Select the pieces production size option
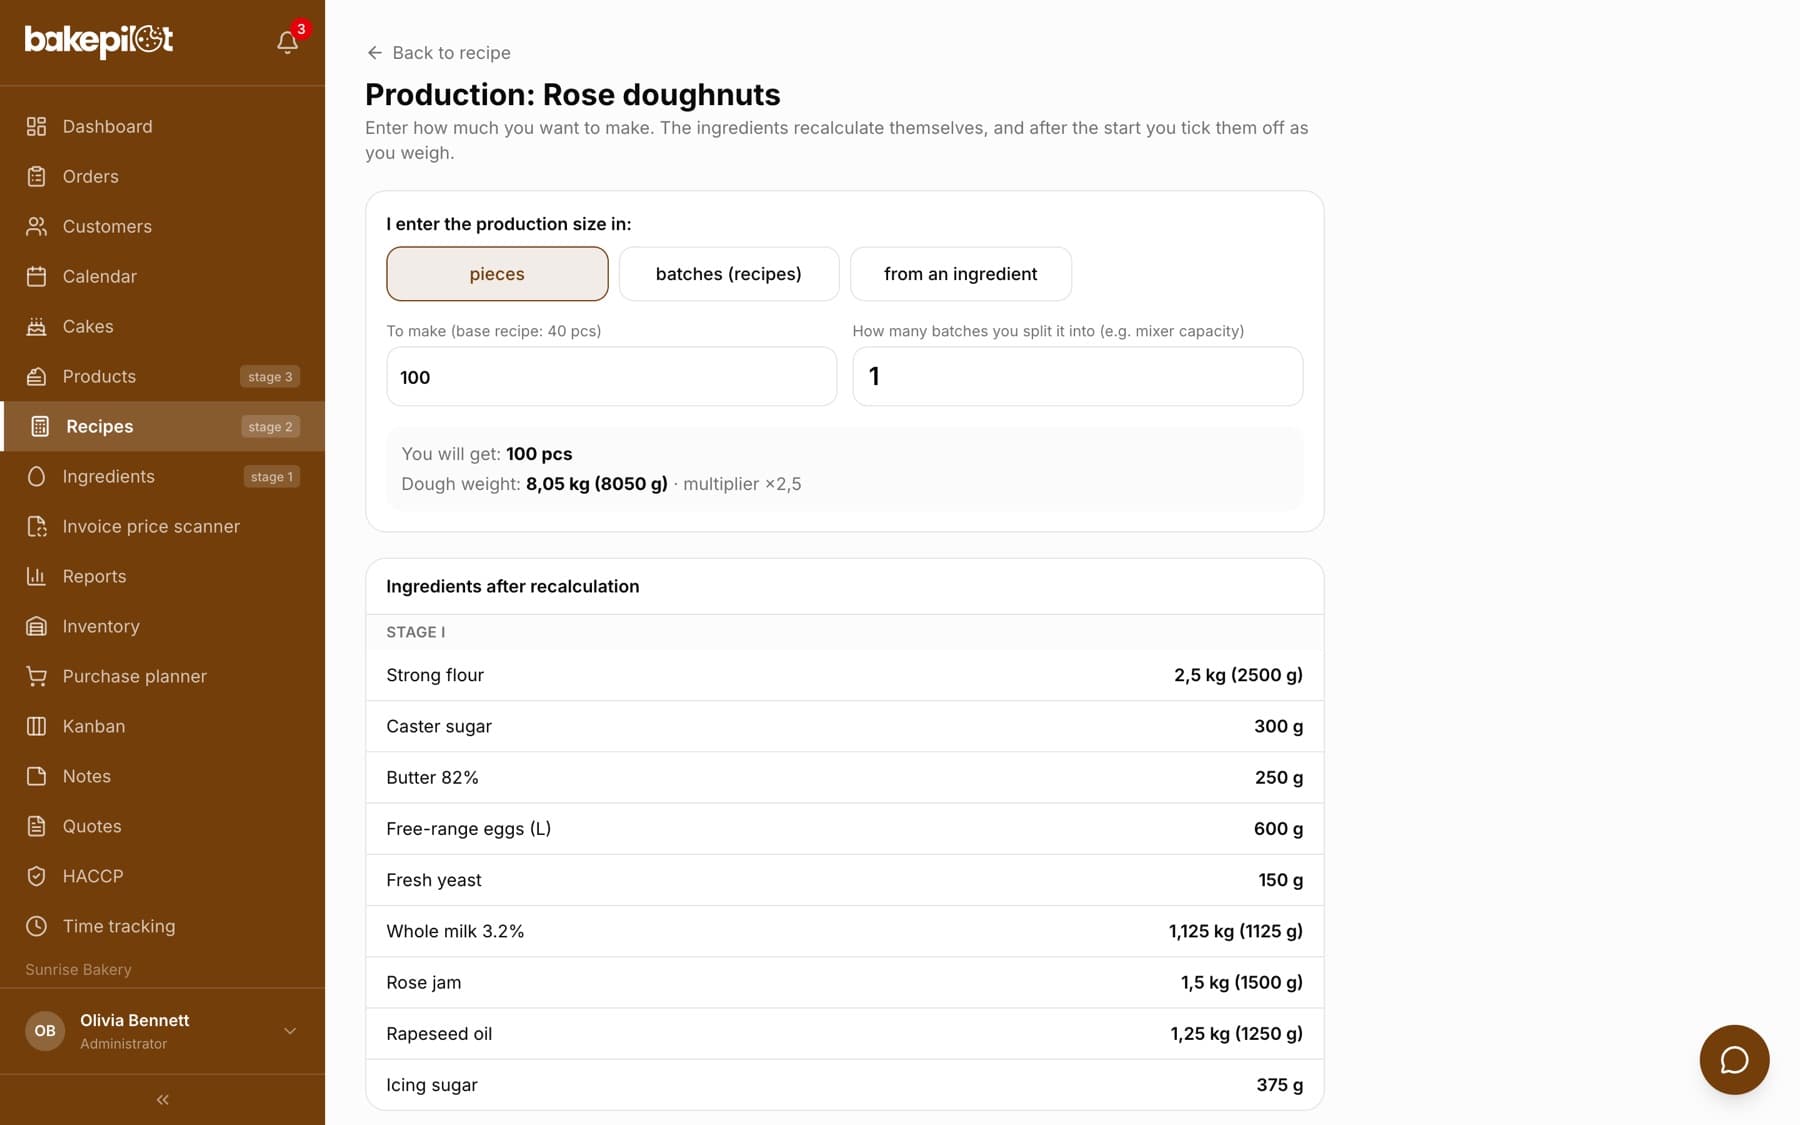The image size is (1800, 1125). click(x=497, y=274)
